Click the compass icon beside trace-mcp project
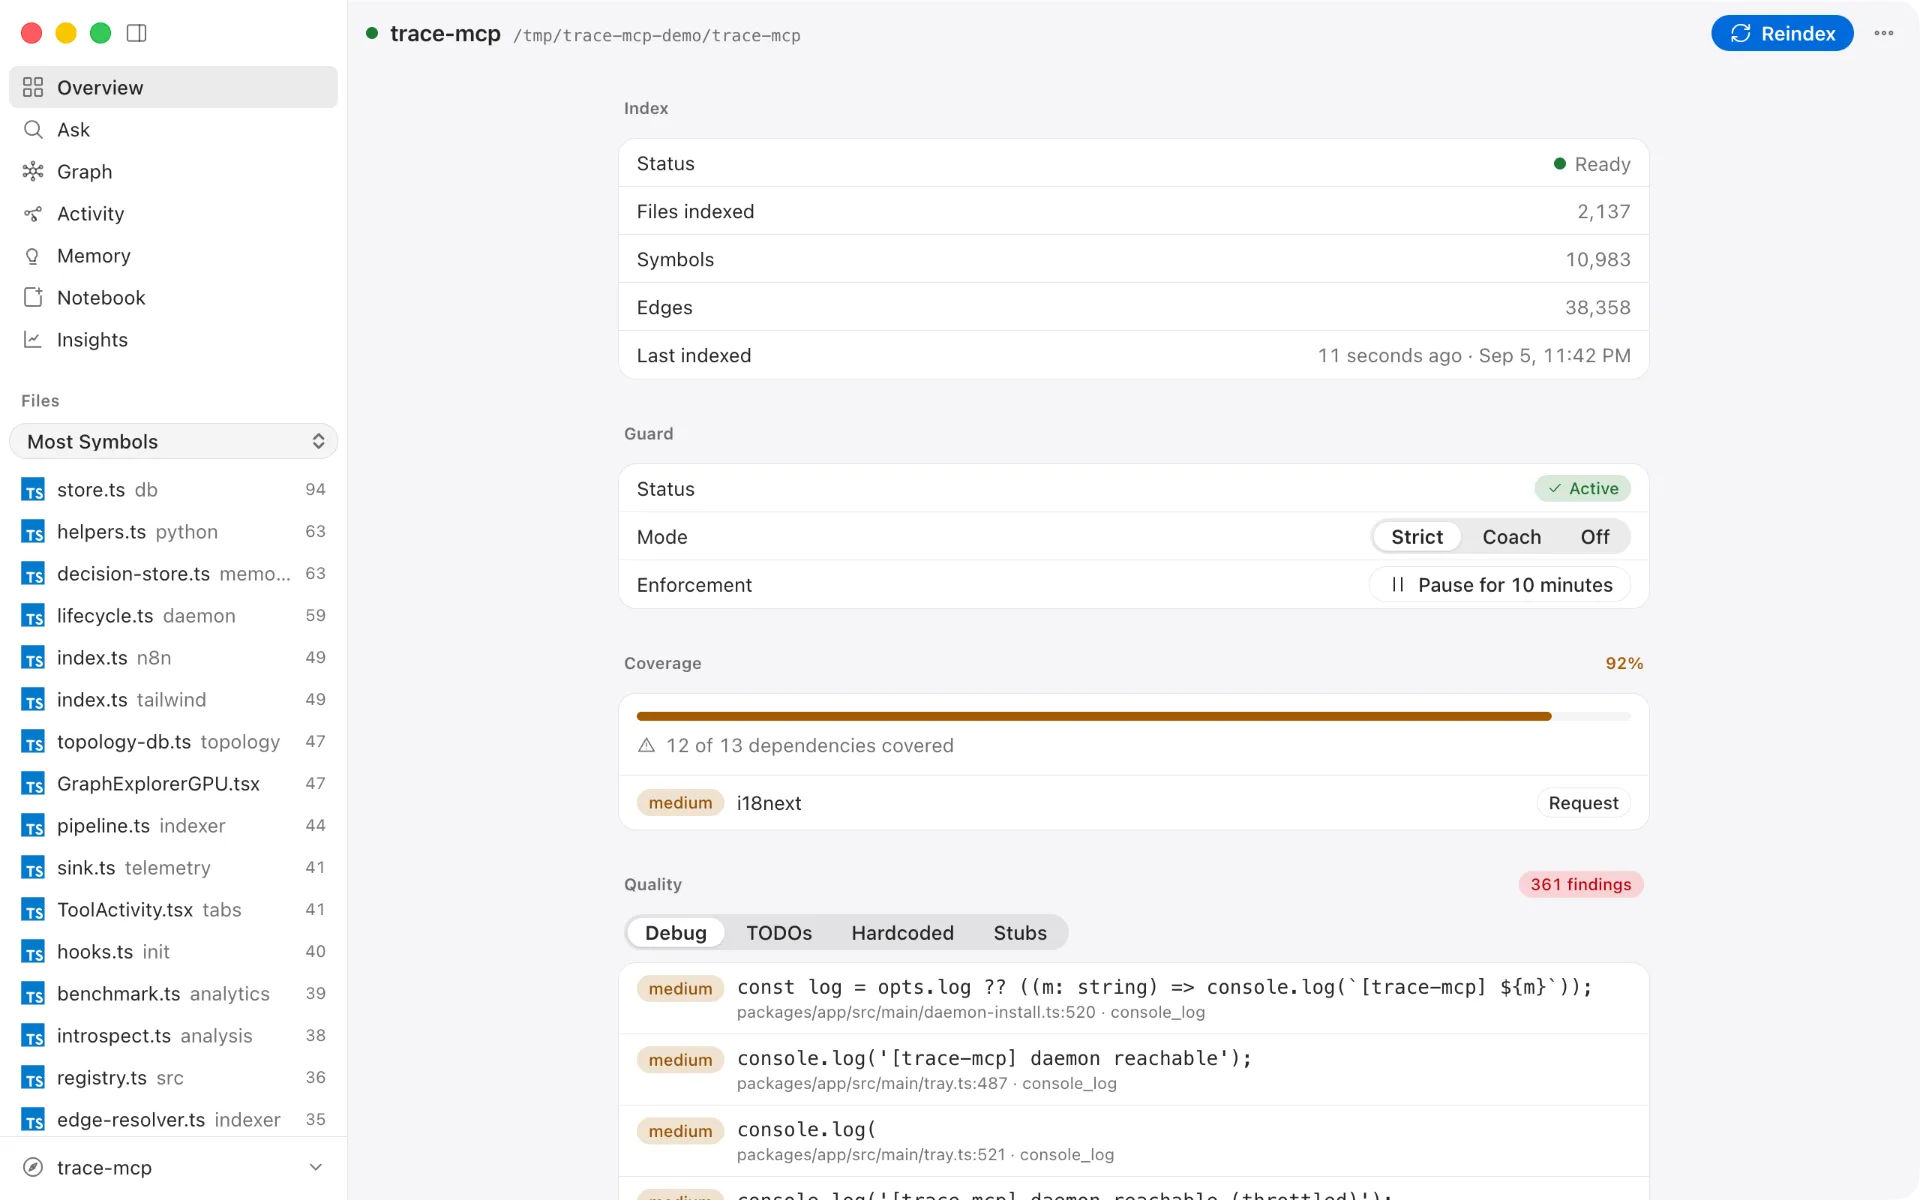 tap(33, 1167)
